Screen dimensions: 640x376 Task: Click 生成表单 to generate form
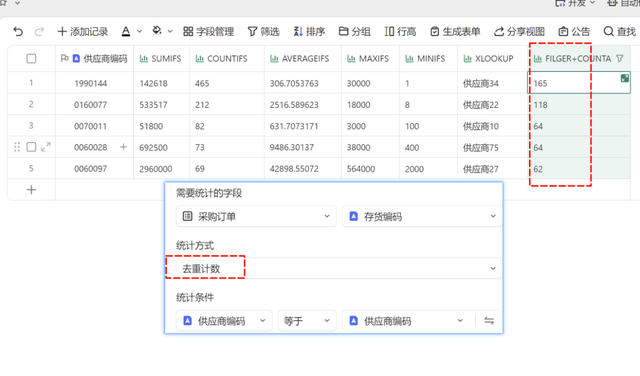[x=455, y=31]
